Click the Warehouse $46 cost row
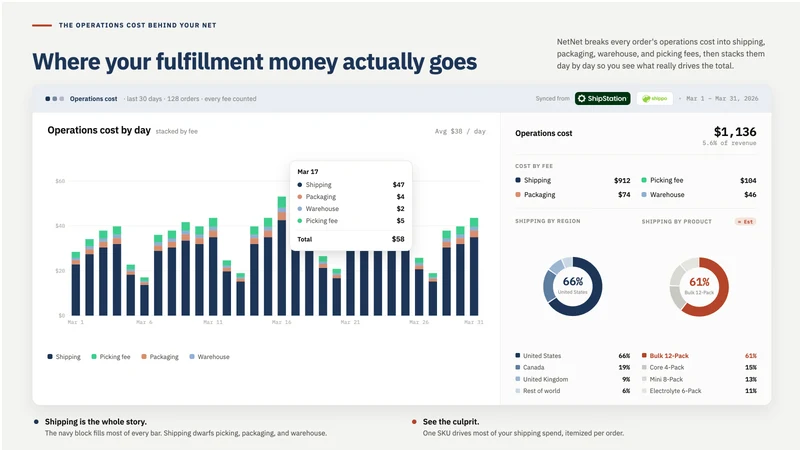Screen dimensions: 800x450 698,194
